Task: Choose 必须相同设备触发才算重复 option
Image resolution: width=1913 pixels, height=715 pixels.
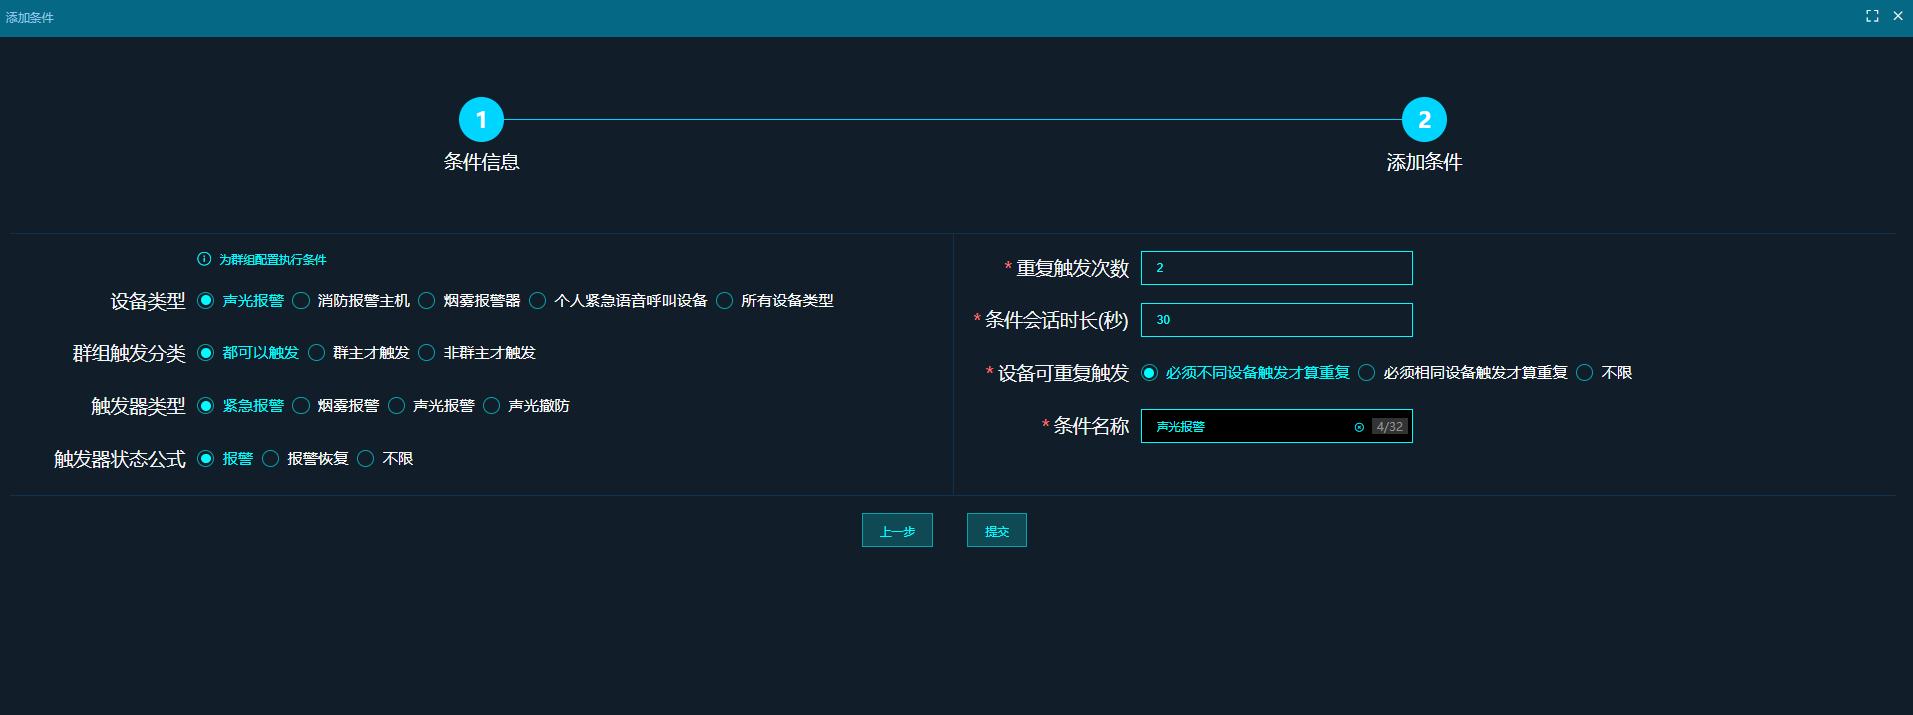Action: pyautogui.click(x=1367, y=373)
